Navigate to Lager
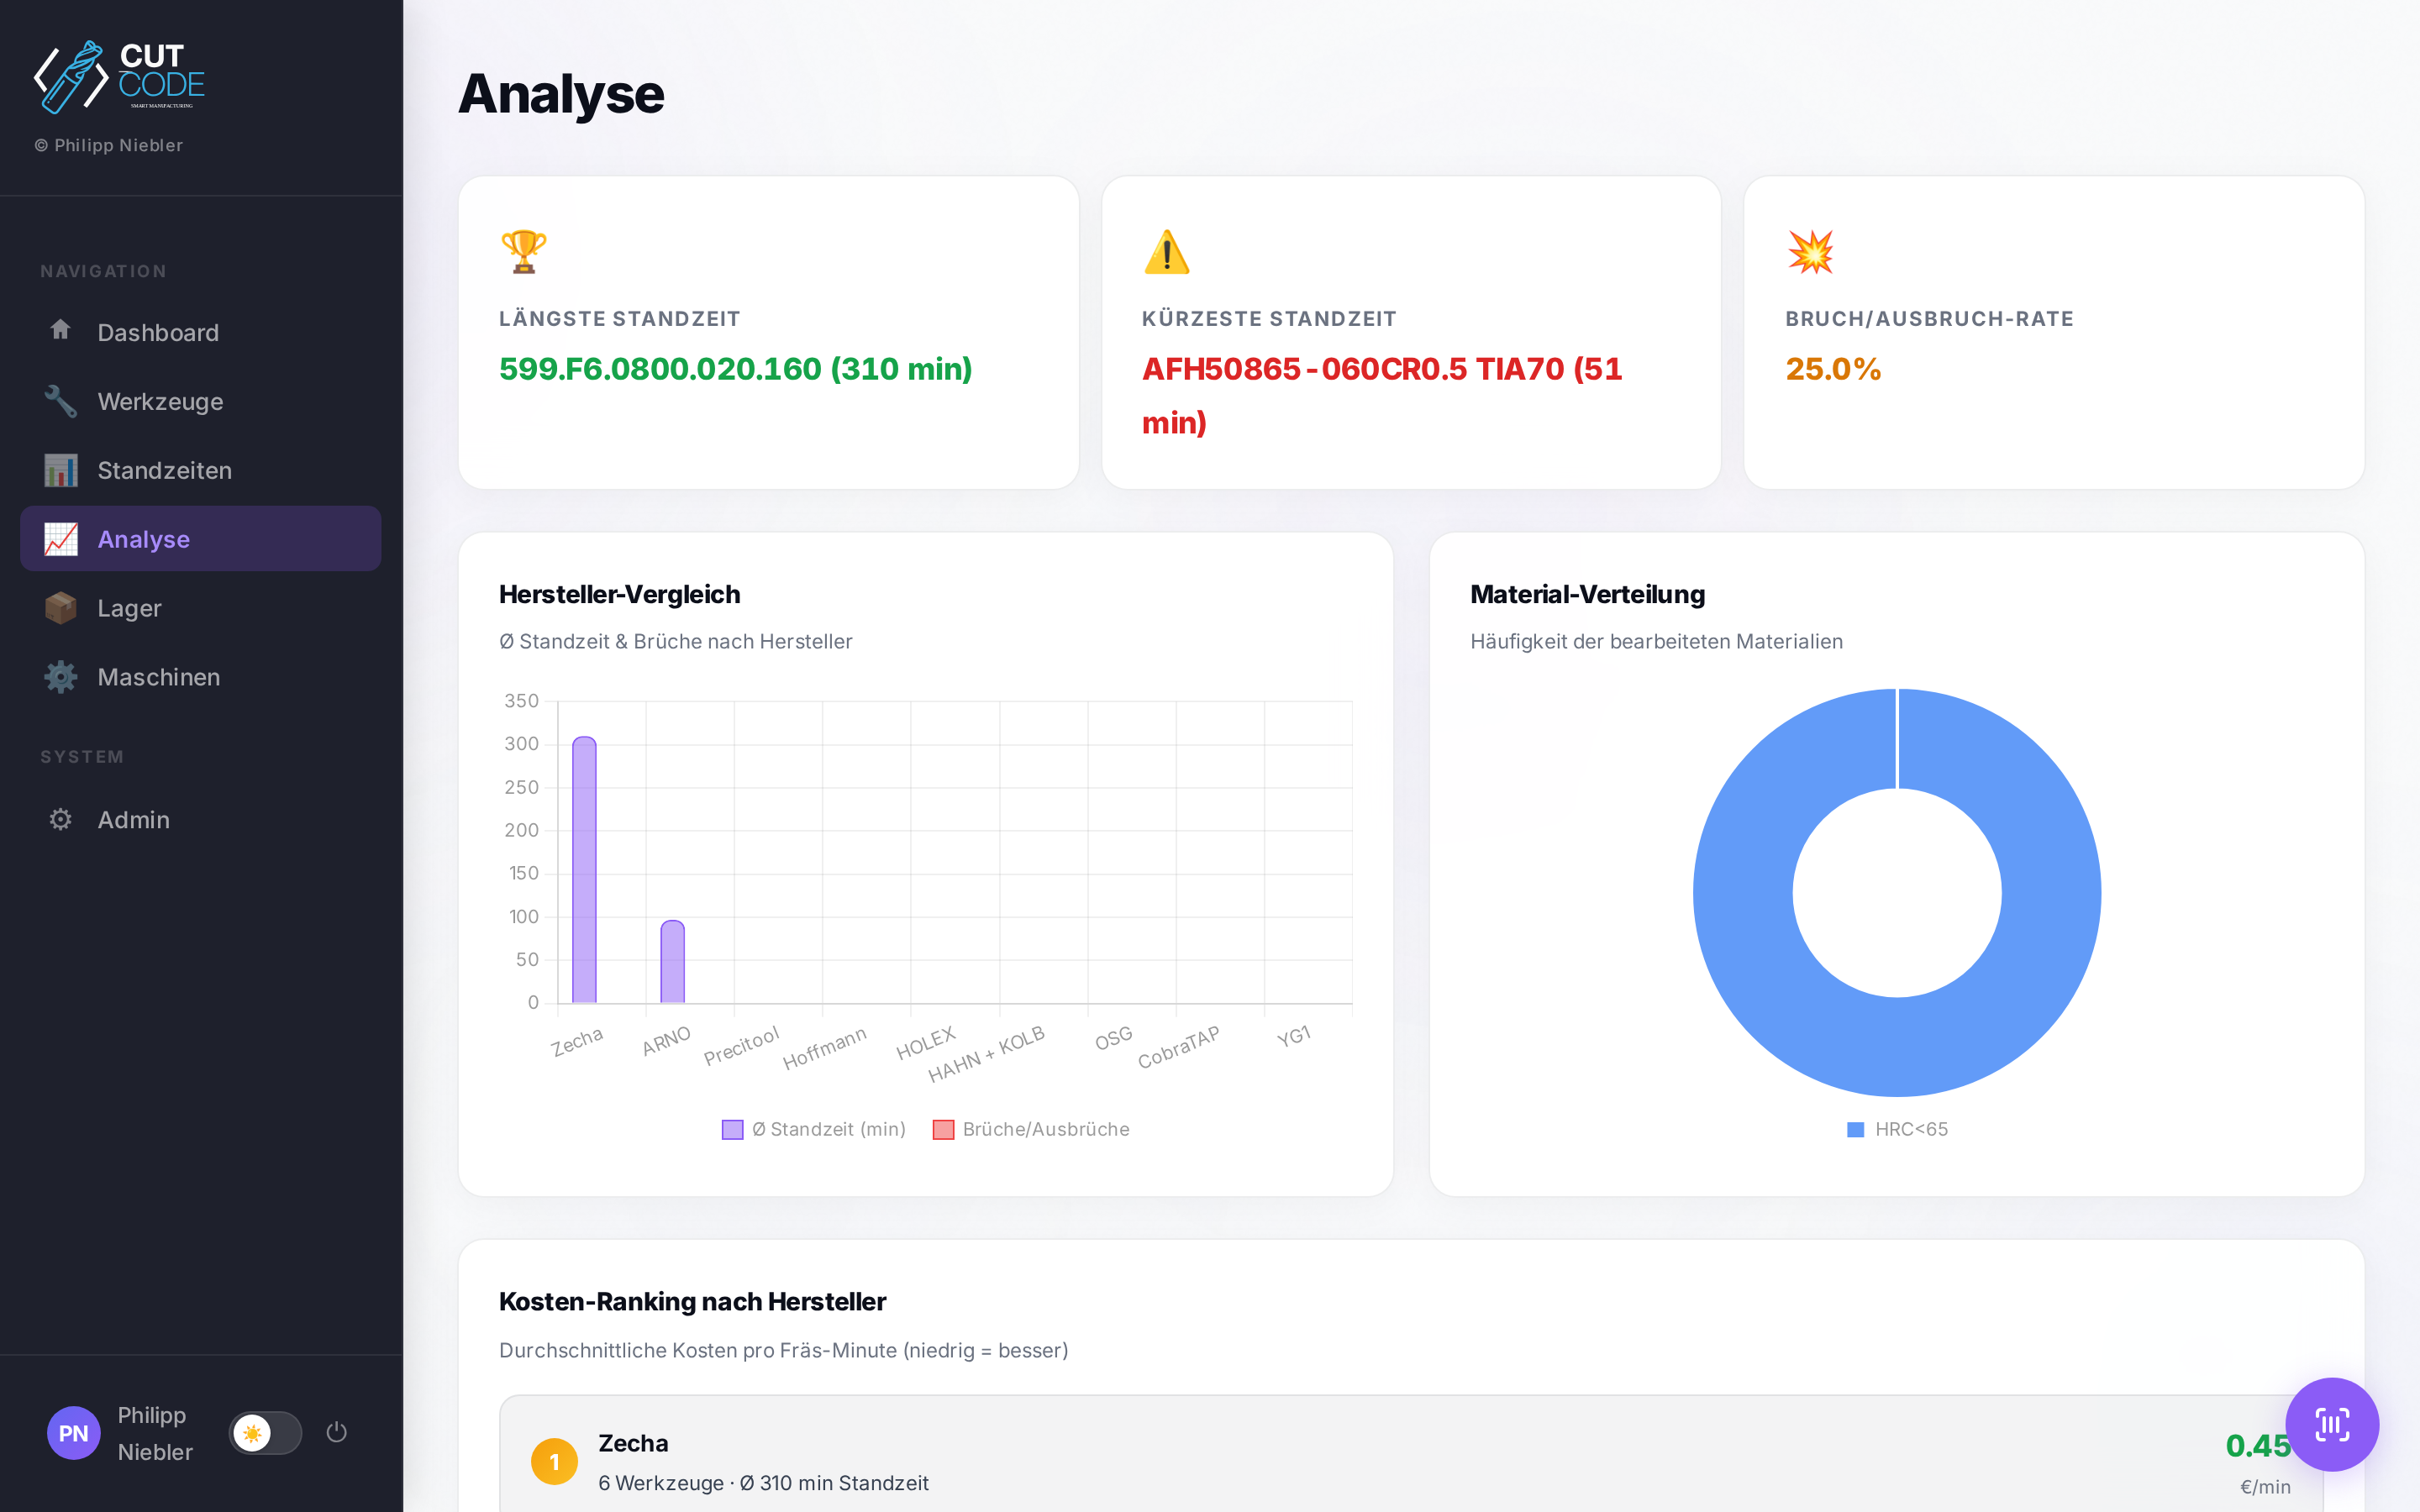Image resolution: width=2420 pixels, height=1512 pixels. pyautogui.click(x=200, y=608)
